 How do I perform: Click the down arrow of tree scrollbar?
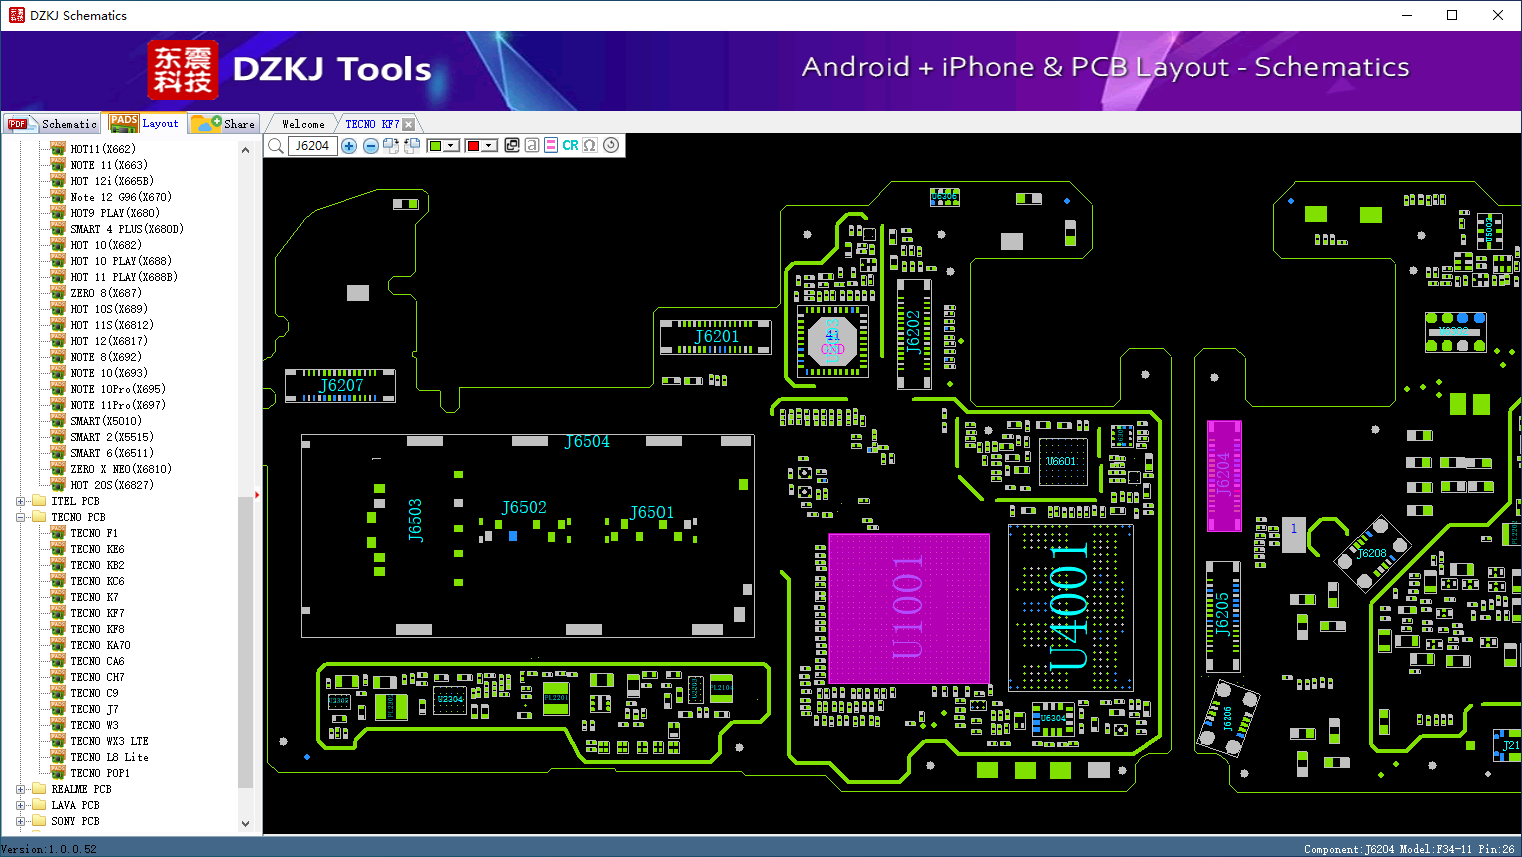coord(246,824)
